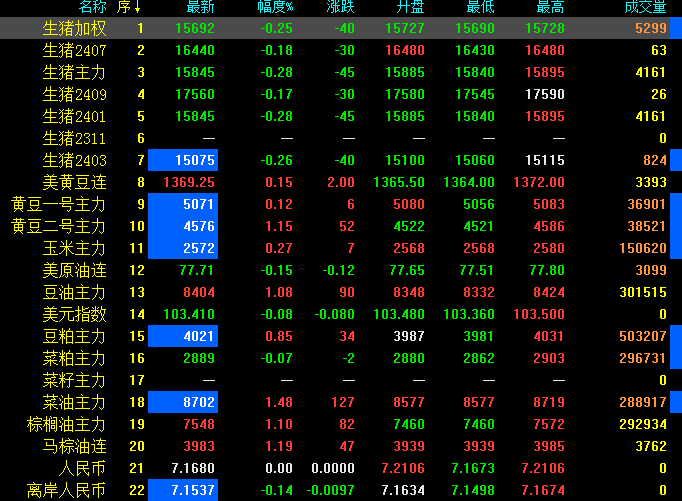Click the opening price 3987
Screen dimensions: 682x501
point(409,336)
